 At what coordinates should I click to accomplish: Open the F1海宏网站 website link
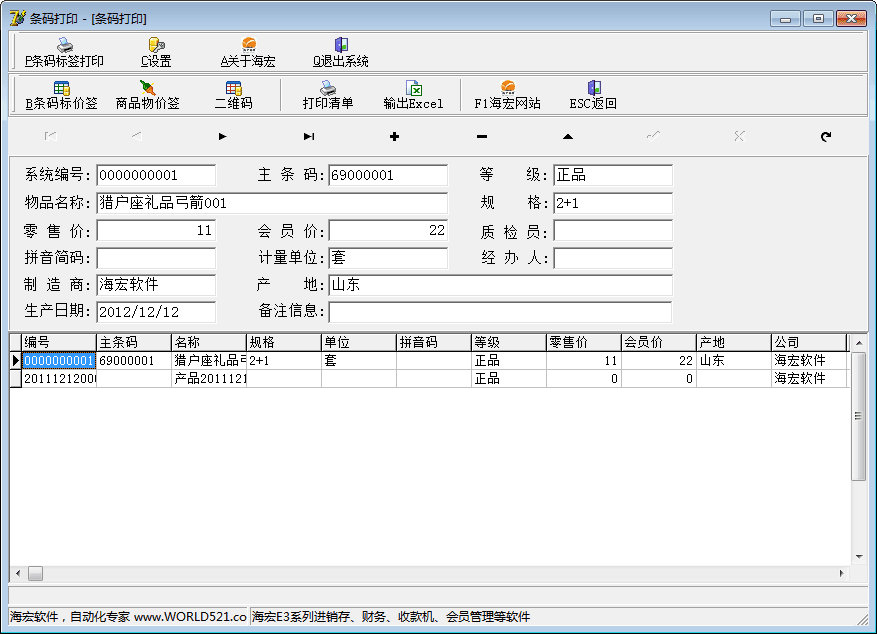point(507,88)
